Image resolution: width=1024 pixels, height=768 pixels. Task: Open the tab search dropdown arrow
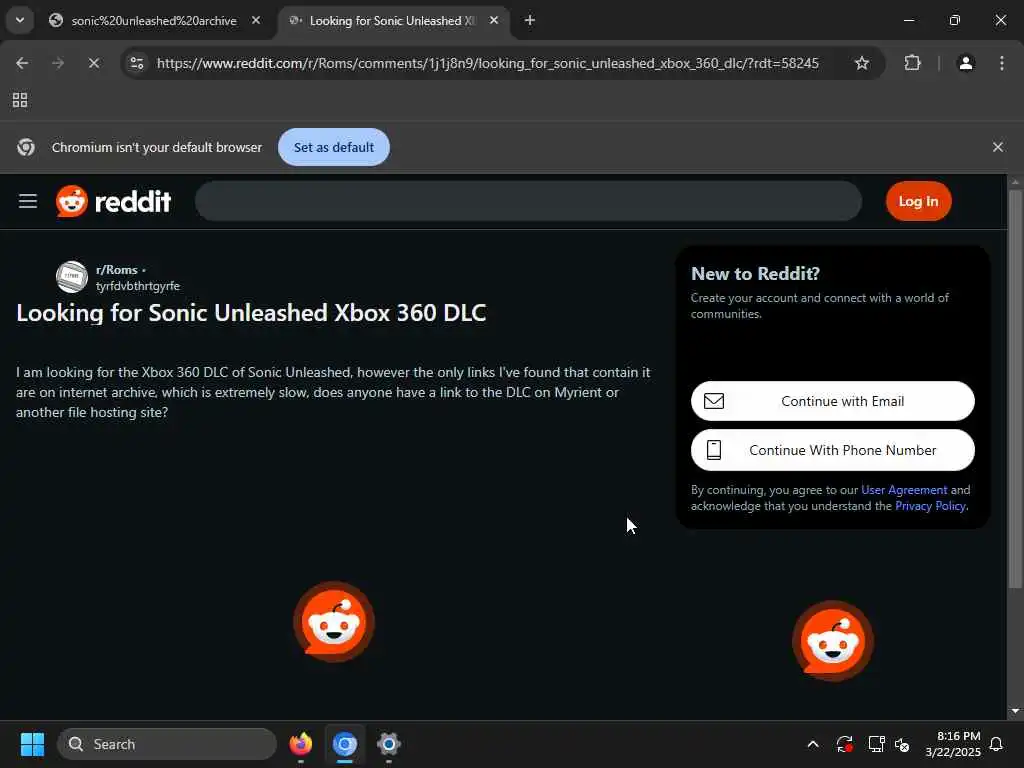pyautogui.click(x=20, y=20)
